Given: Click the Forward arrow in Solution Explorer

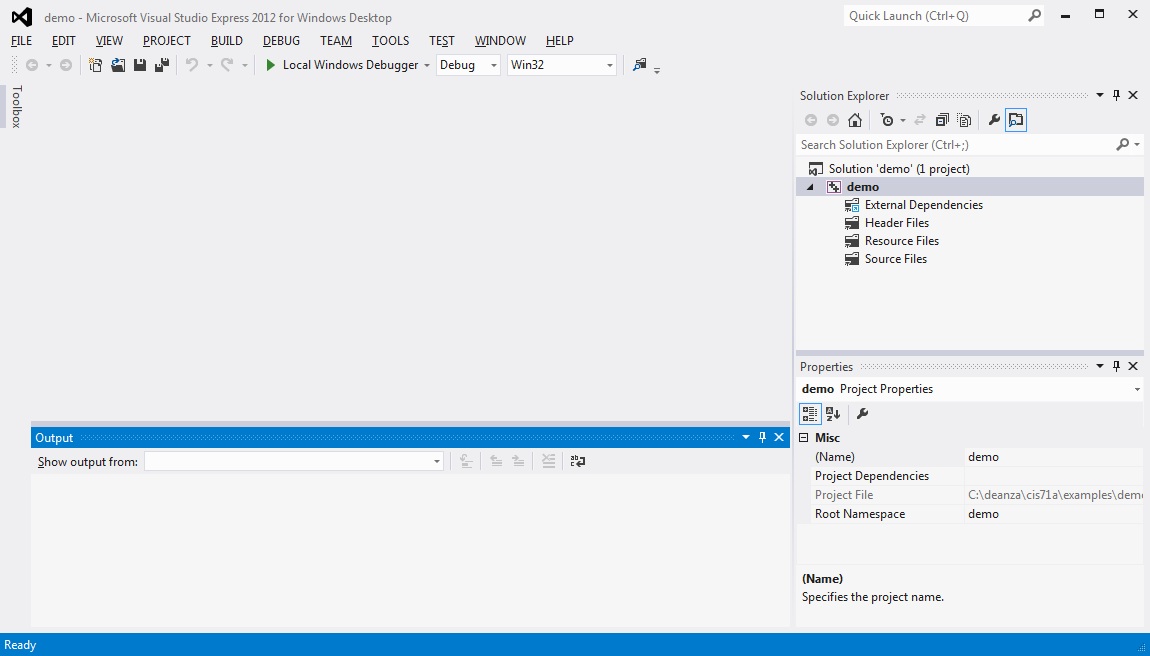Looking at the screenshot, I should point(832,120).
